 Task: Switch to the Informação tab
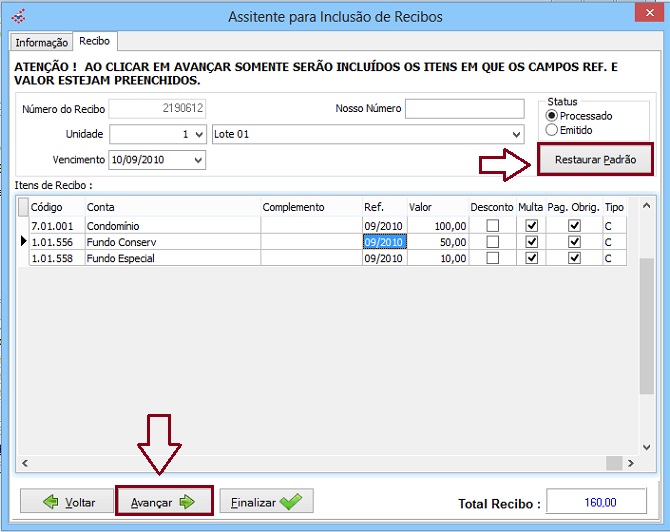[41, 42]
